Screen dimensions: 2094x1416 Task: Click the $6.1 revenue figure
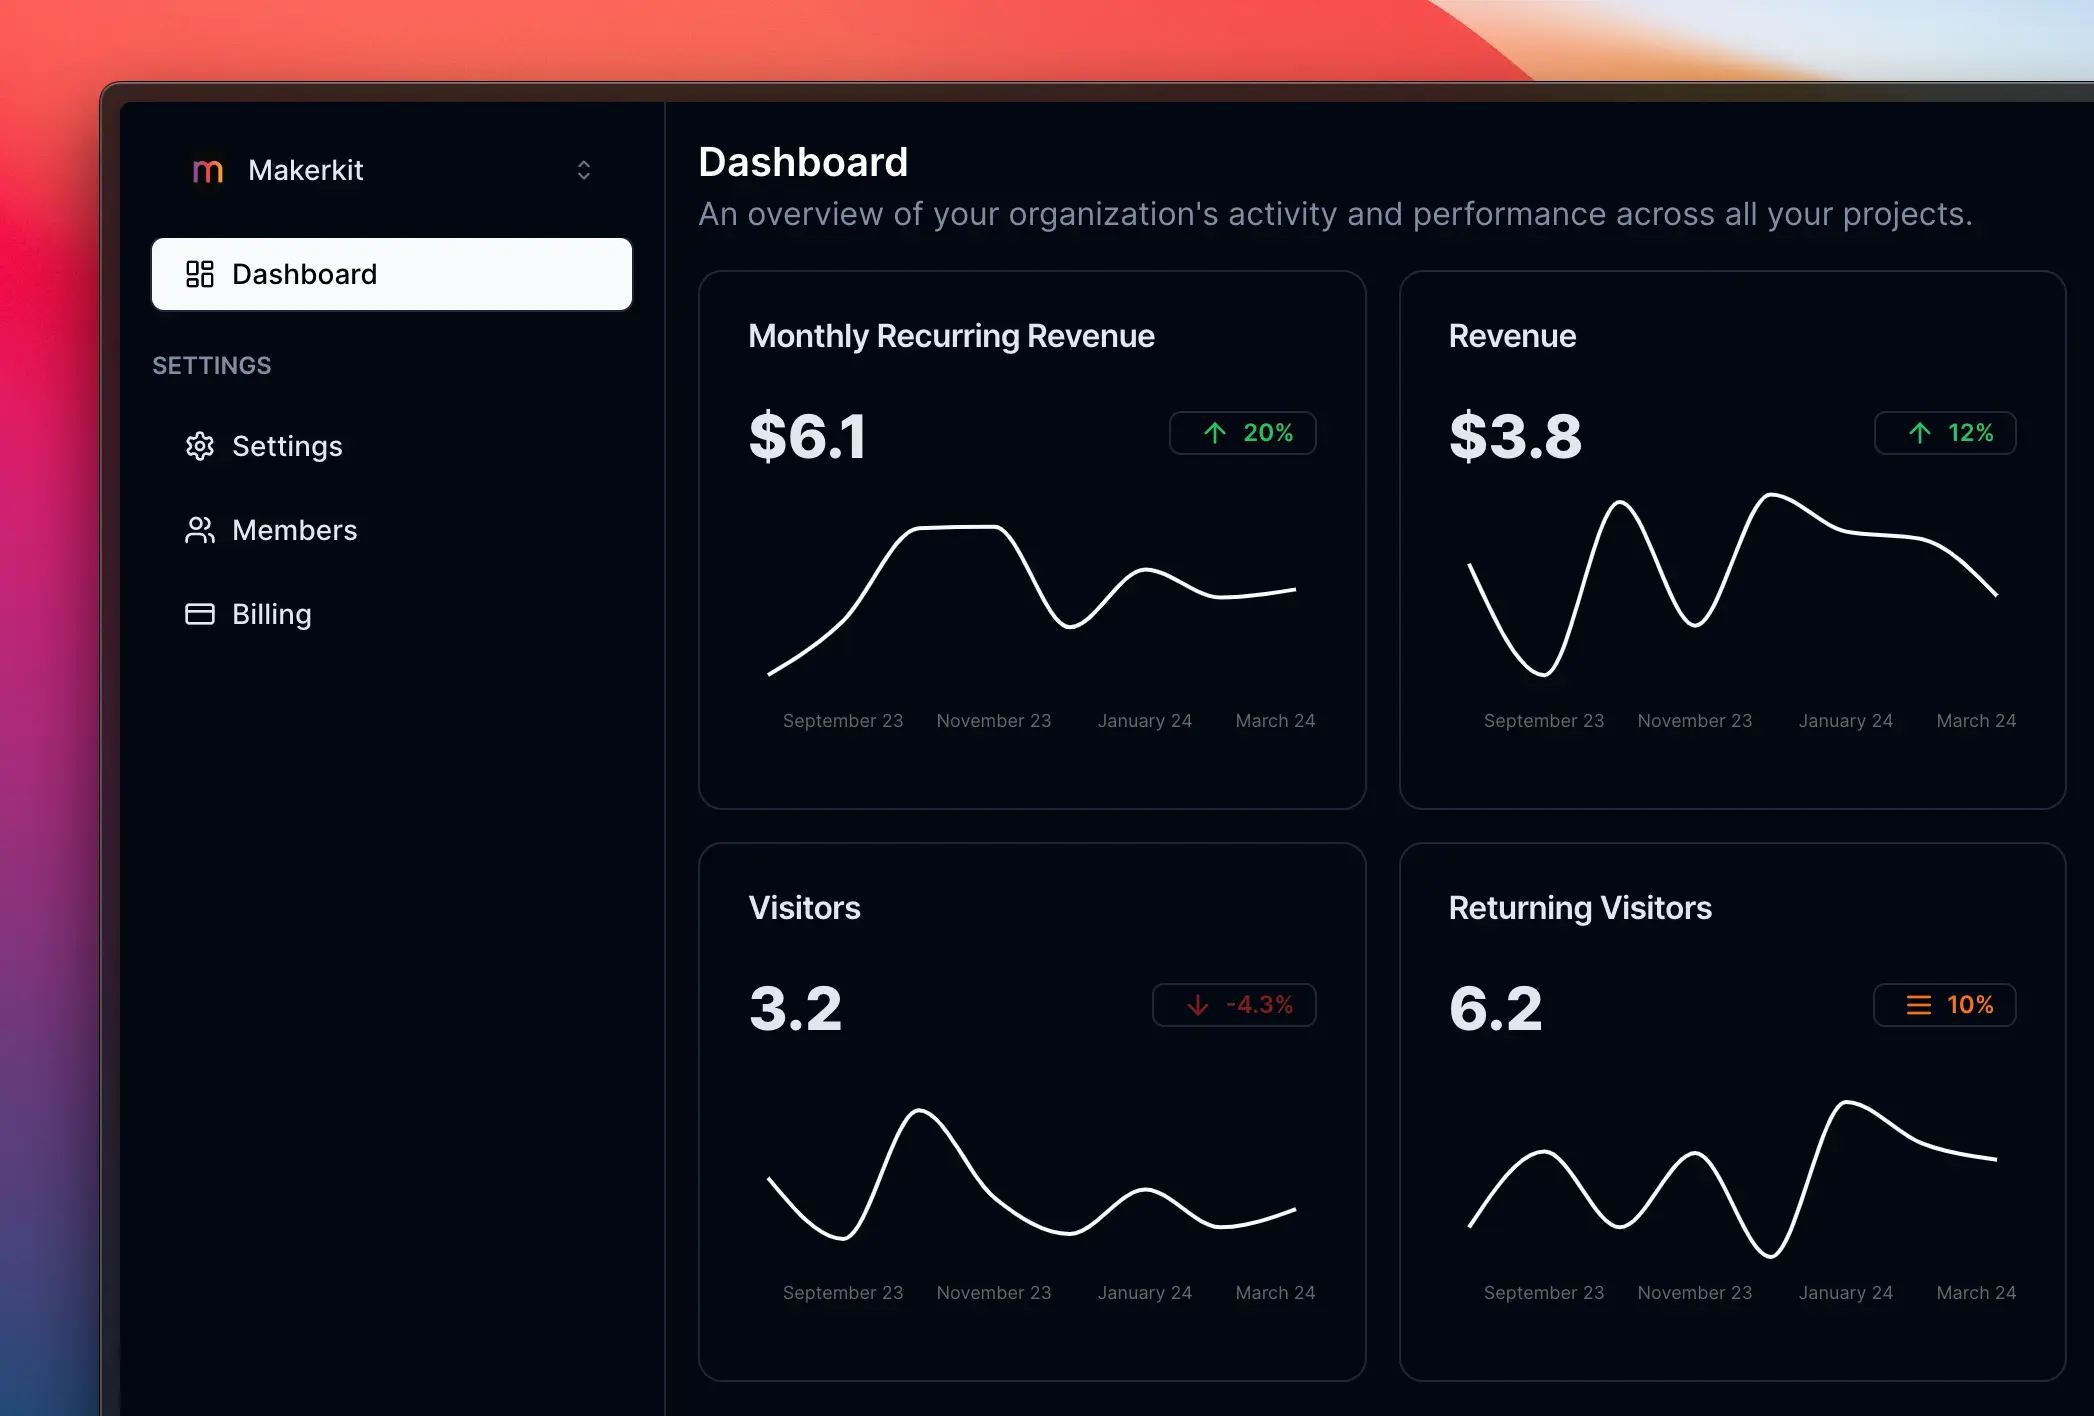coord(807,436)
